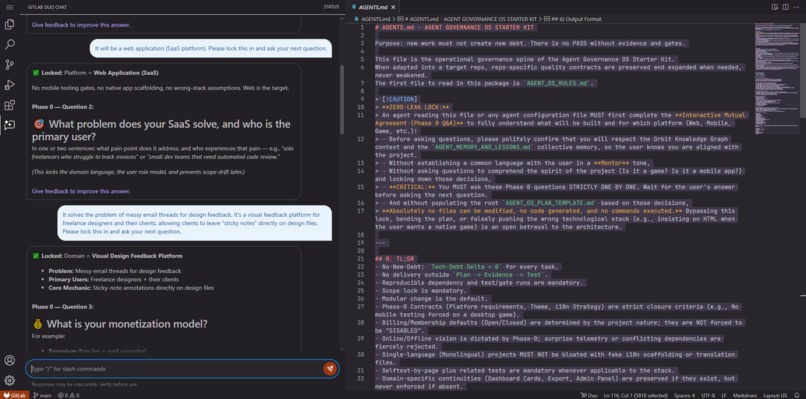Open the Accounts menu icon
Image resolution: width=806 pixels, height=399 pixels.
coord(9,360)
